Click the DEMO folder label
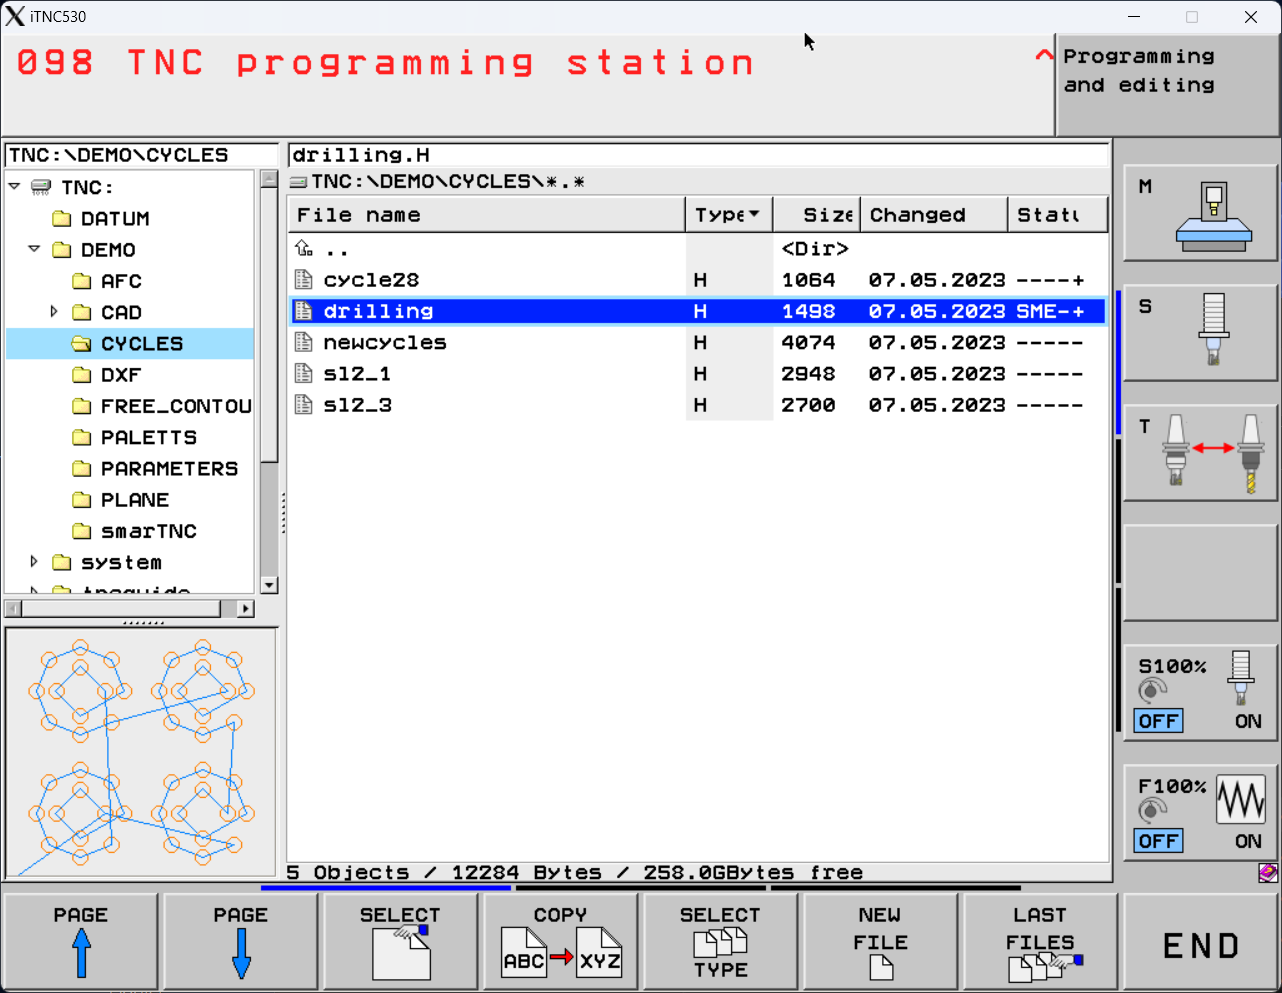The width and height of the screenshot is (1282, 993). pyautogui.click(x=108, y=250)
